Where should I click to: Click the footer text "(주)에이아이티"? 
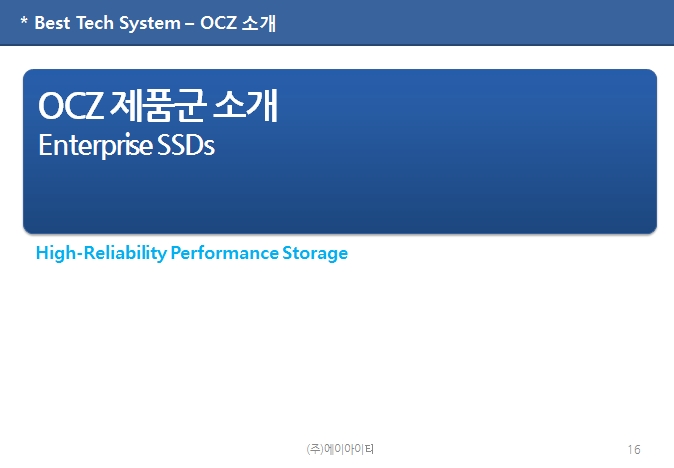pyautogui.click(x=340, y=449)
